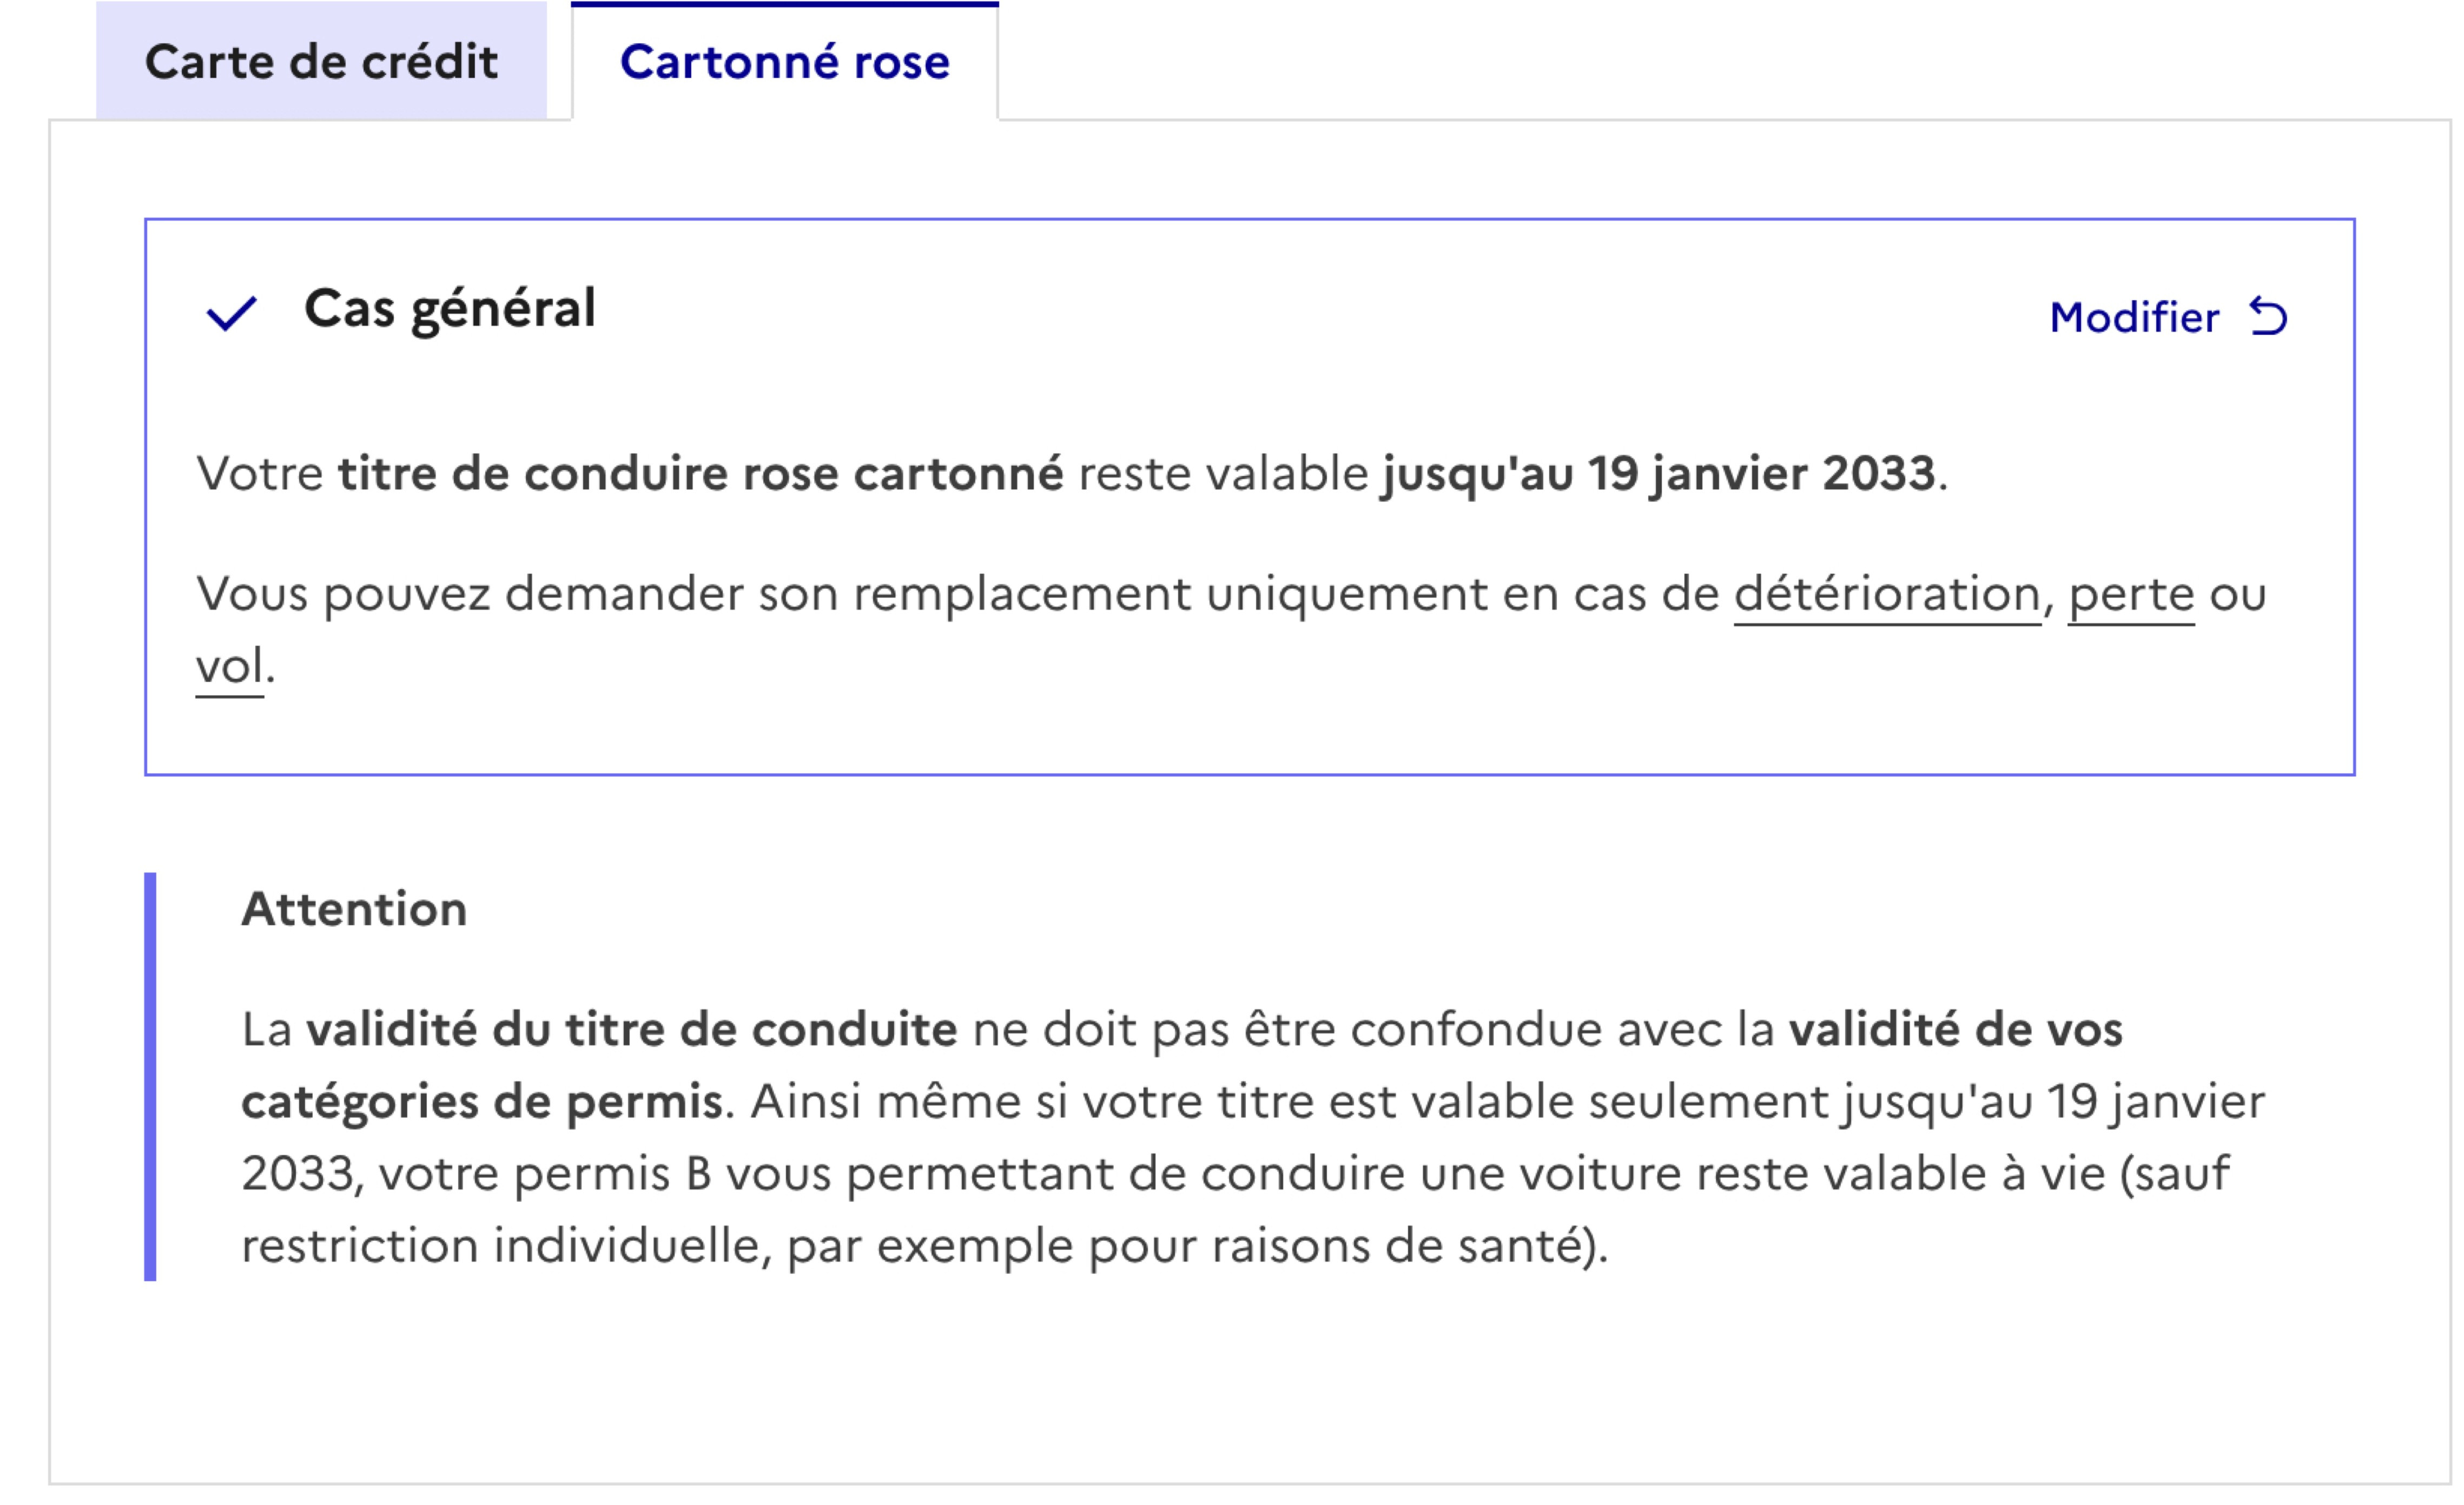Switch to the Carte de crédit tab
The image size is (2464, 1505).
click(321, 62)
